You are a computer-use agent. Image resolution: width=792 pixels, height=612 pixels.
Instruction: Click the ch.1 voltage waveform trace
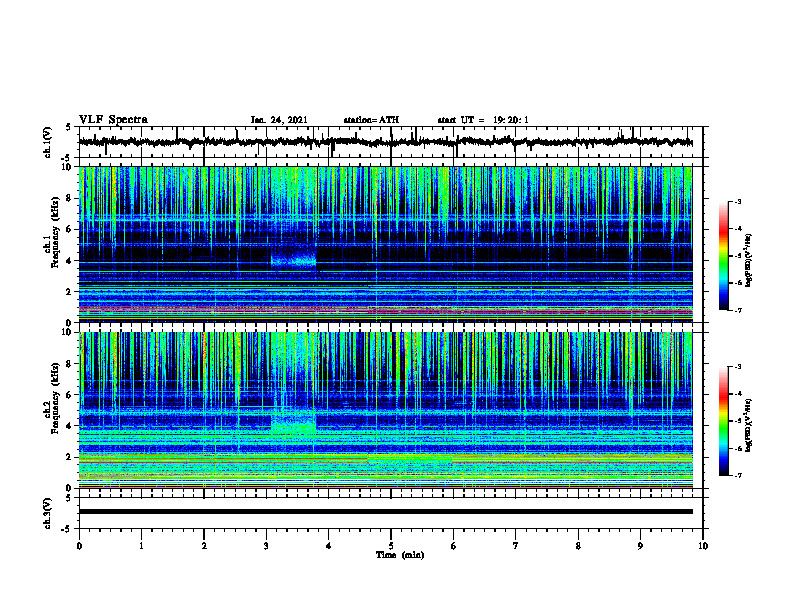point(385,142)
